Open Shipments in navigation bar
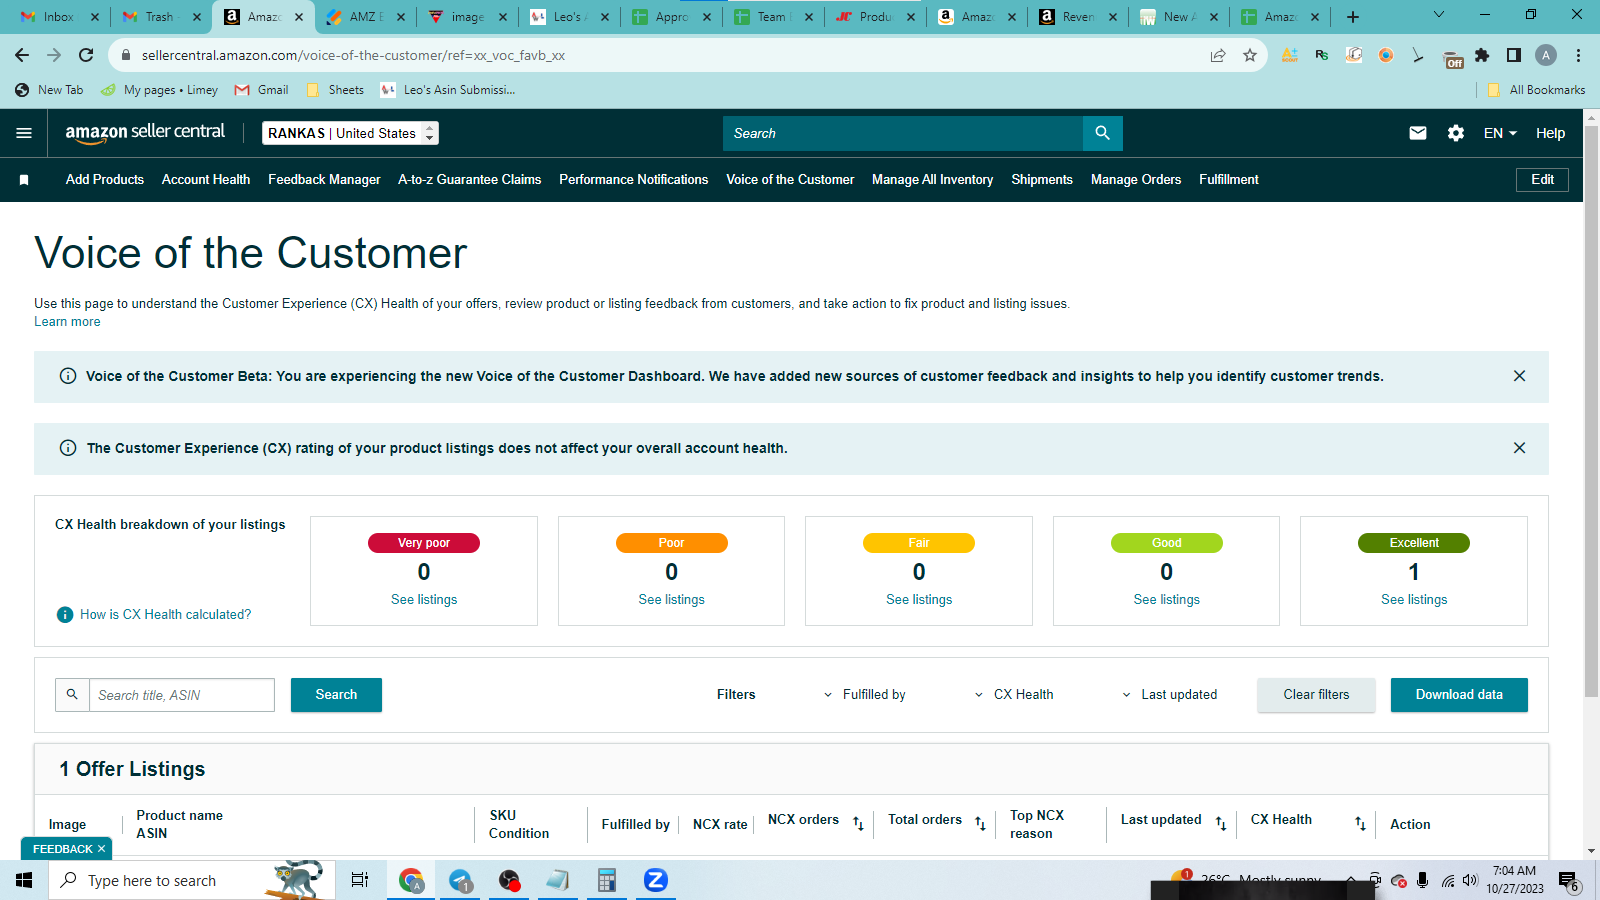Viewport: 1600px width, 900px height. tap(1042, 180)
